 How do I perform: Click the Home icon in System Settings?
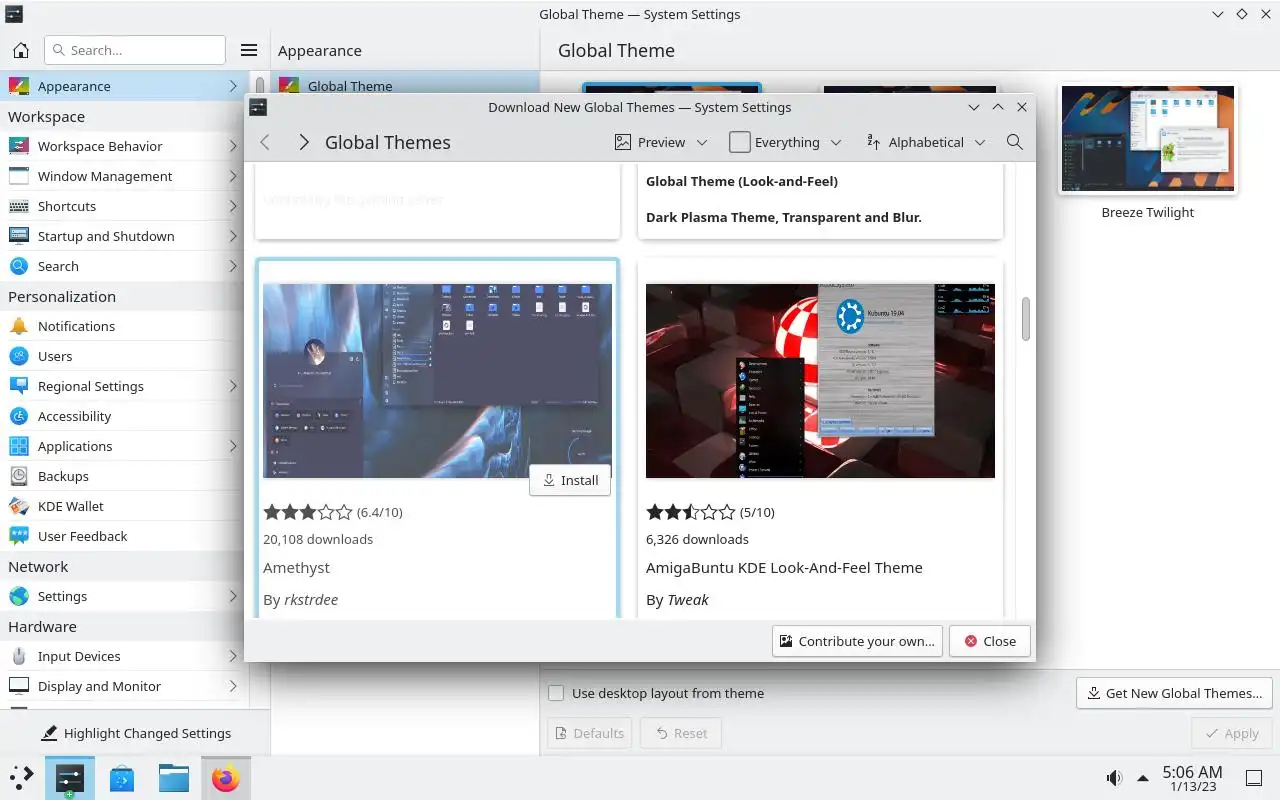click(21, 50)
